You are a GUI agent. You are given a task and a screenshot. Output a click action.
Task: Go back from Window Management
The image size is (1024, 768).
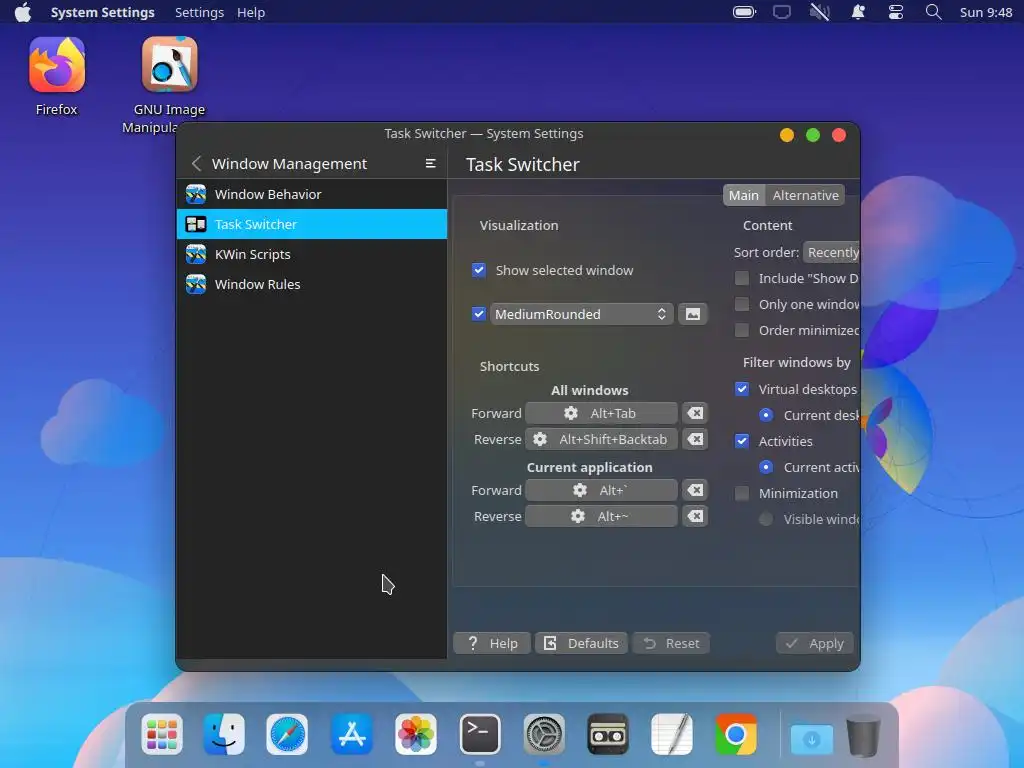pos(197,163)
